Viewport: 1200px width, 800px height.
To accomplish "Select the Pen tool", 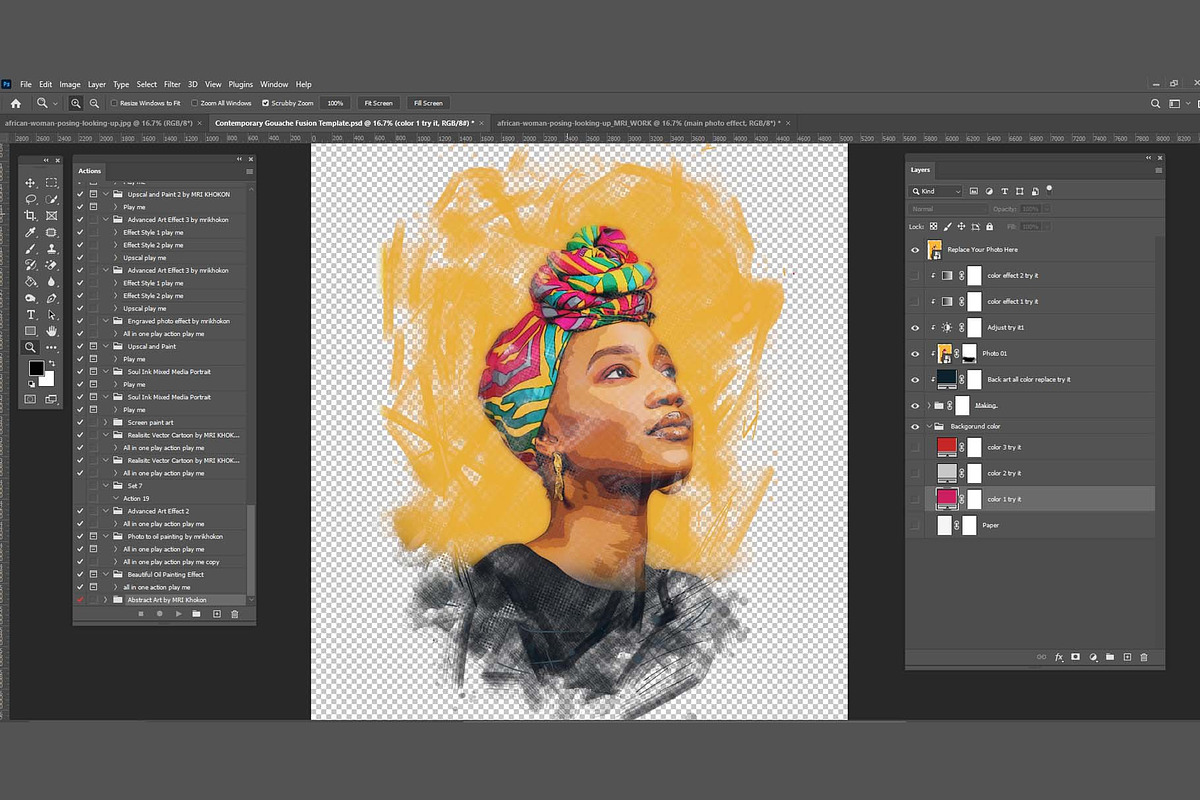I will coord(51,298).
